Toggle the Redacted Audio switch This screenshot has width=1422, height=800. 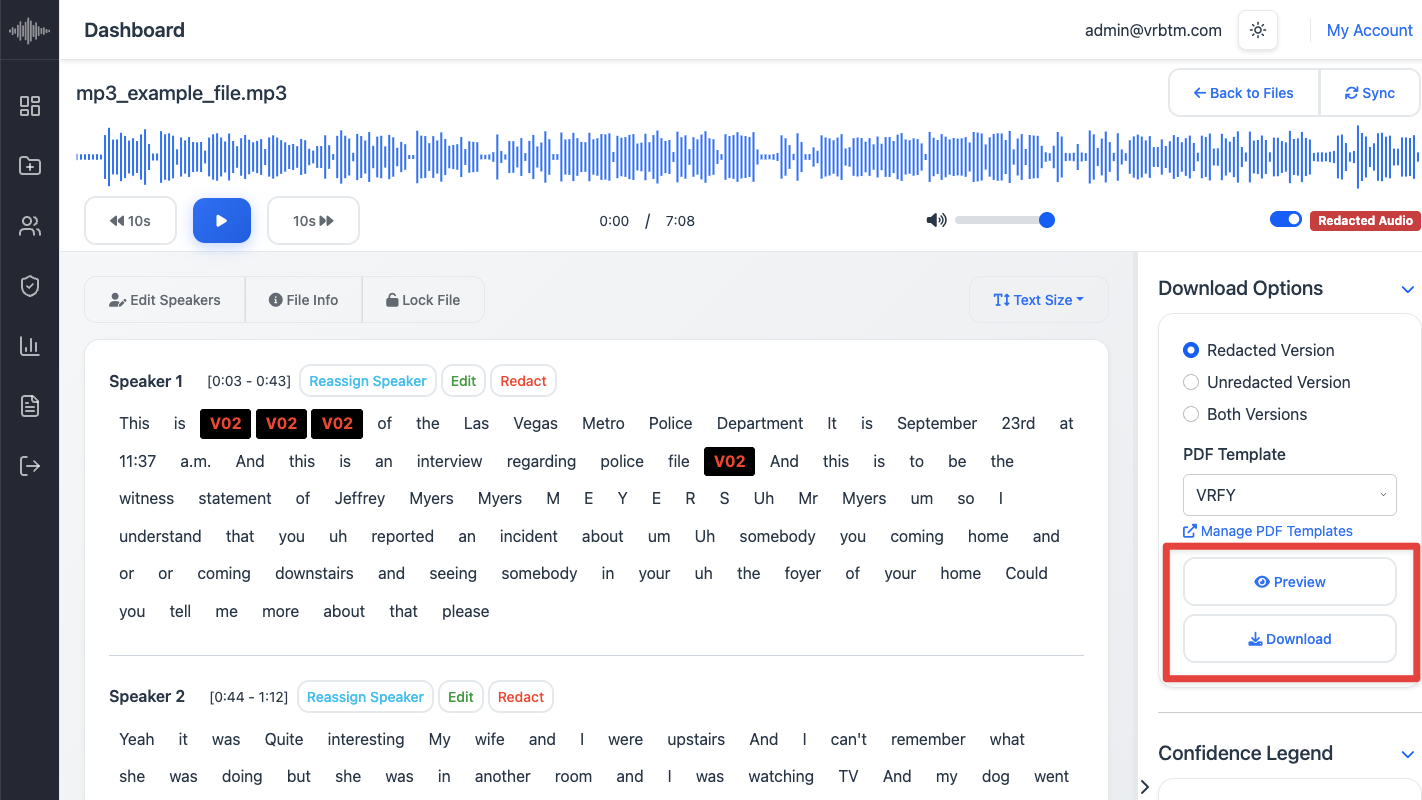pyautogui.click(x=1286, y=220)
